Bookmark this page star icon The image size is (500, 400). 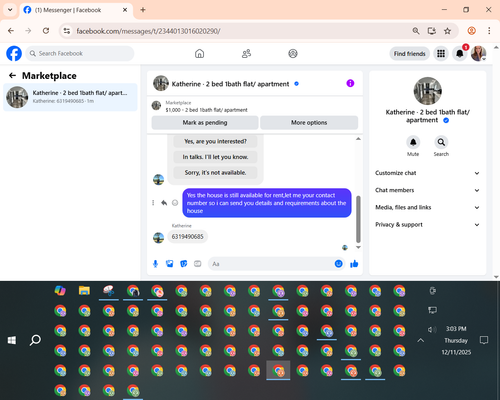447,31
